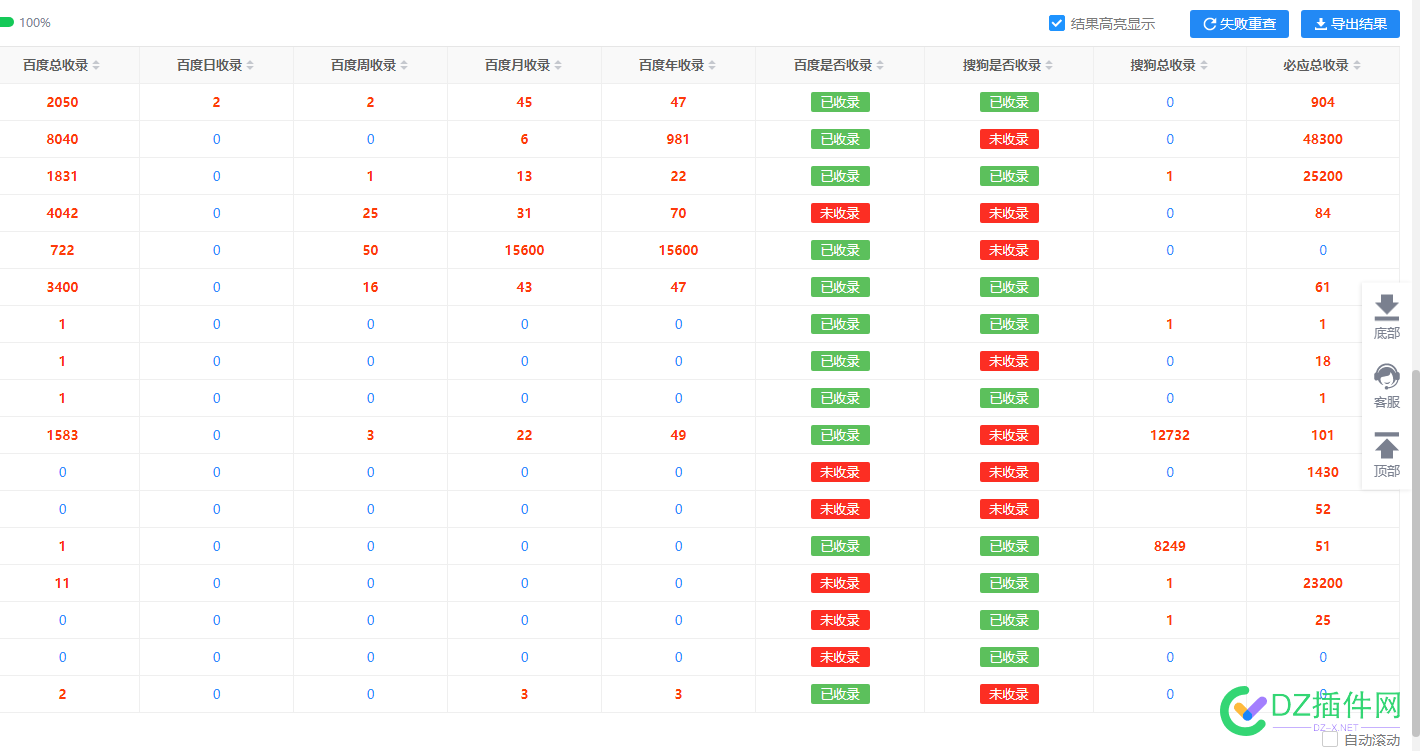Select the 2050 Baidu total cell

pos(62,102)
